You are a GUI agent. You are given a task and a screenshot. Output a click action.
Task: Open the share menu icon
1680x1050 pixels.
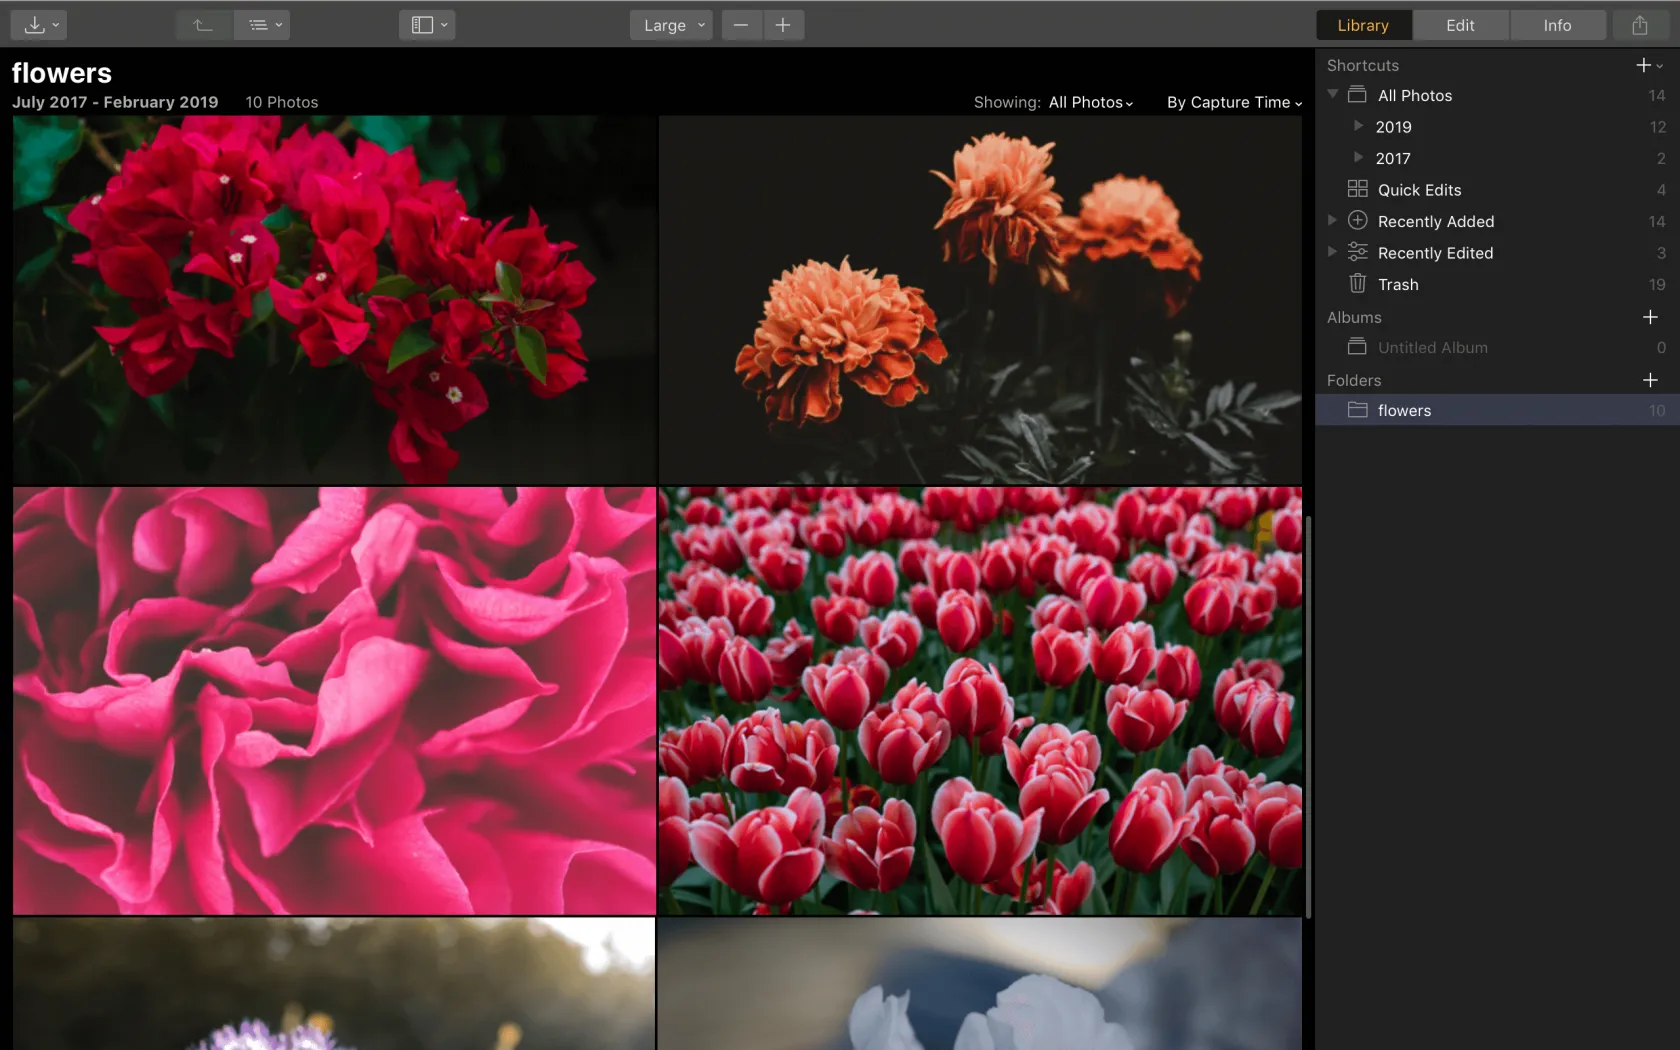coord(1640,25)
